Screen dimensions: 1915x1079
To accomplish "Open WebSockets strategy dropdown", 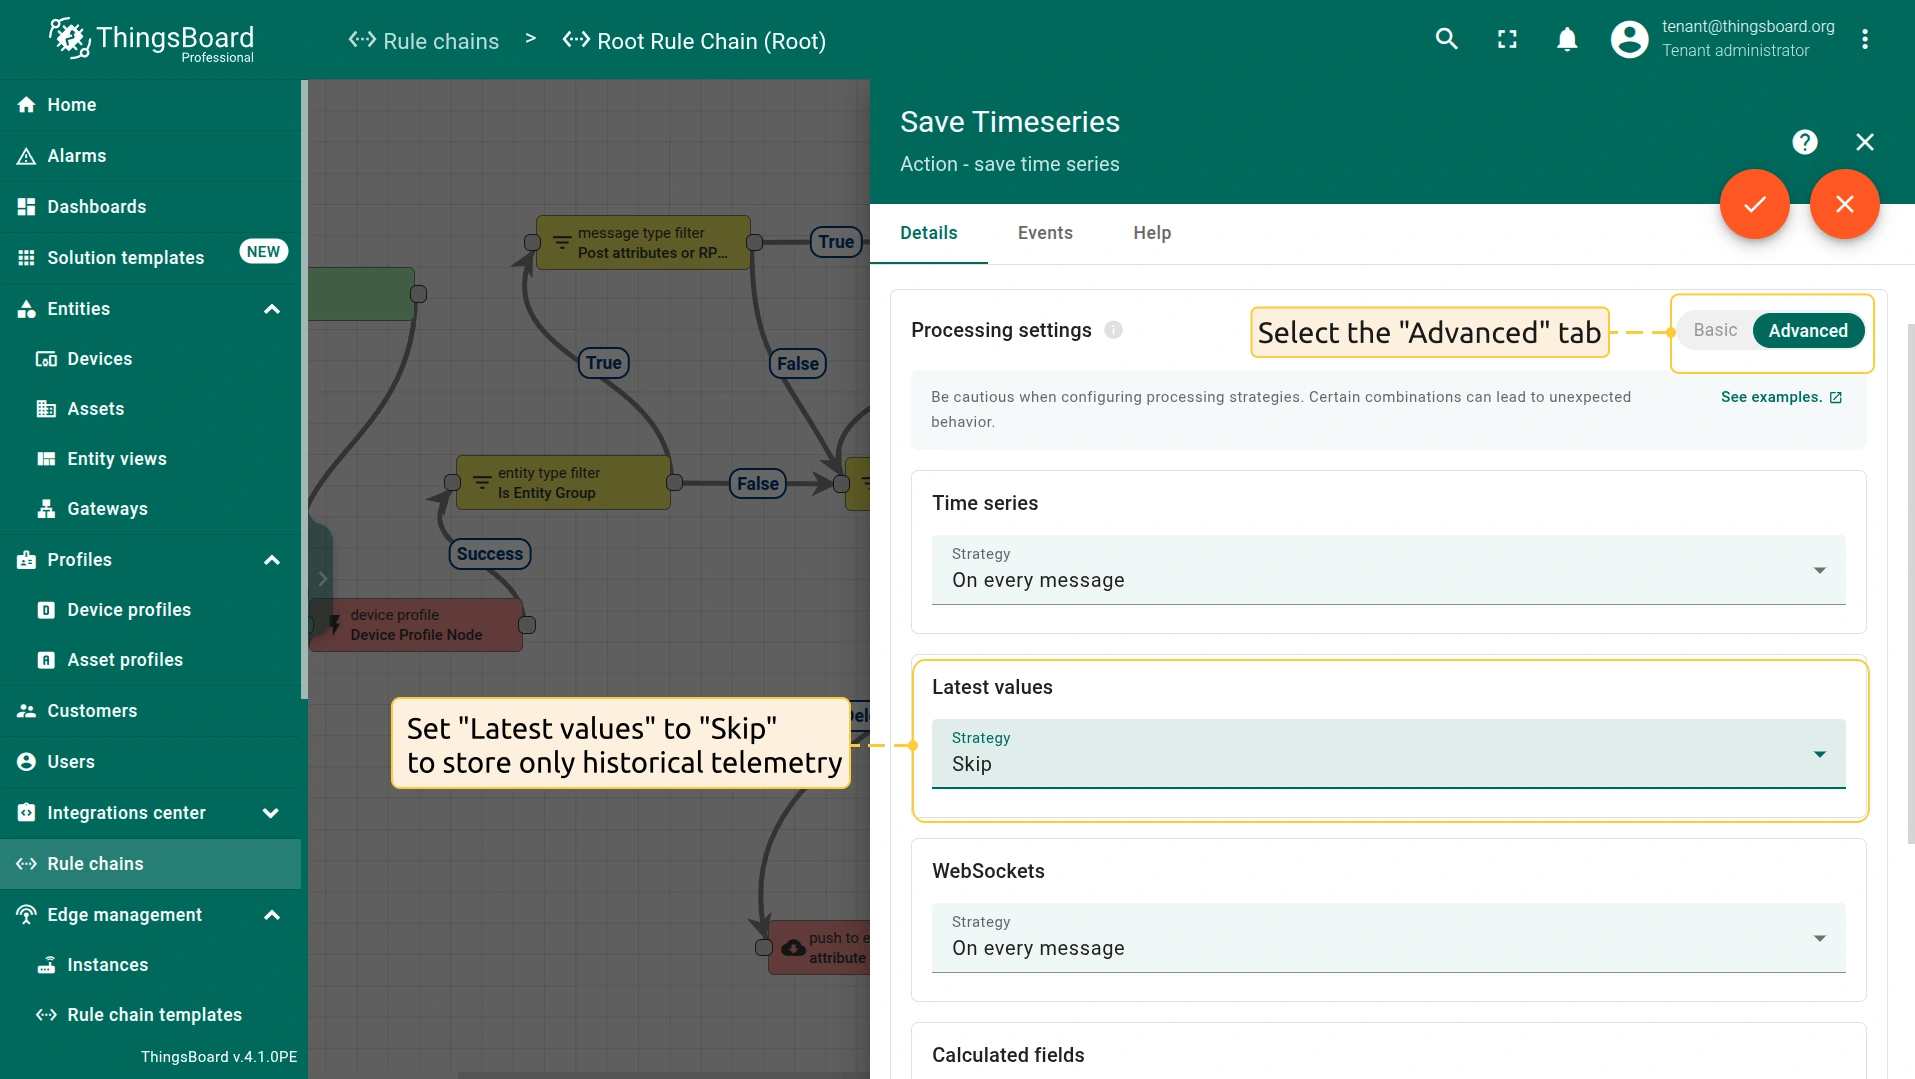I will pos(1388,937).
